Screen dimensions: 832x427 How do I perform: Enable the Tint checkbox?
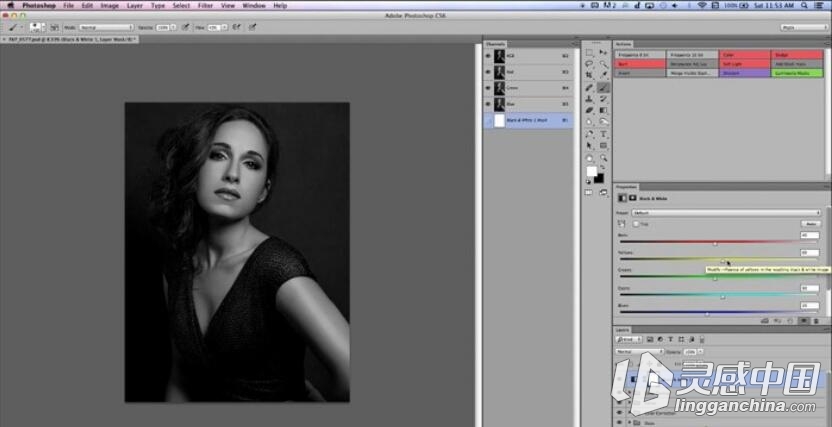pos(636,224)
